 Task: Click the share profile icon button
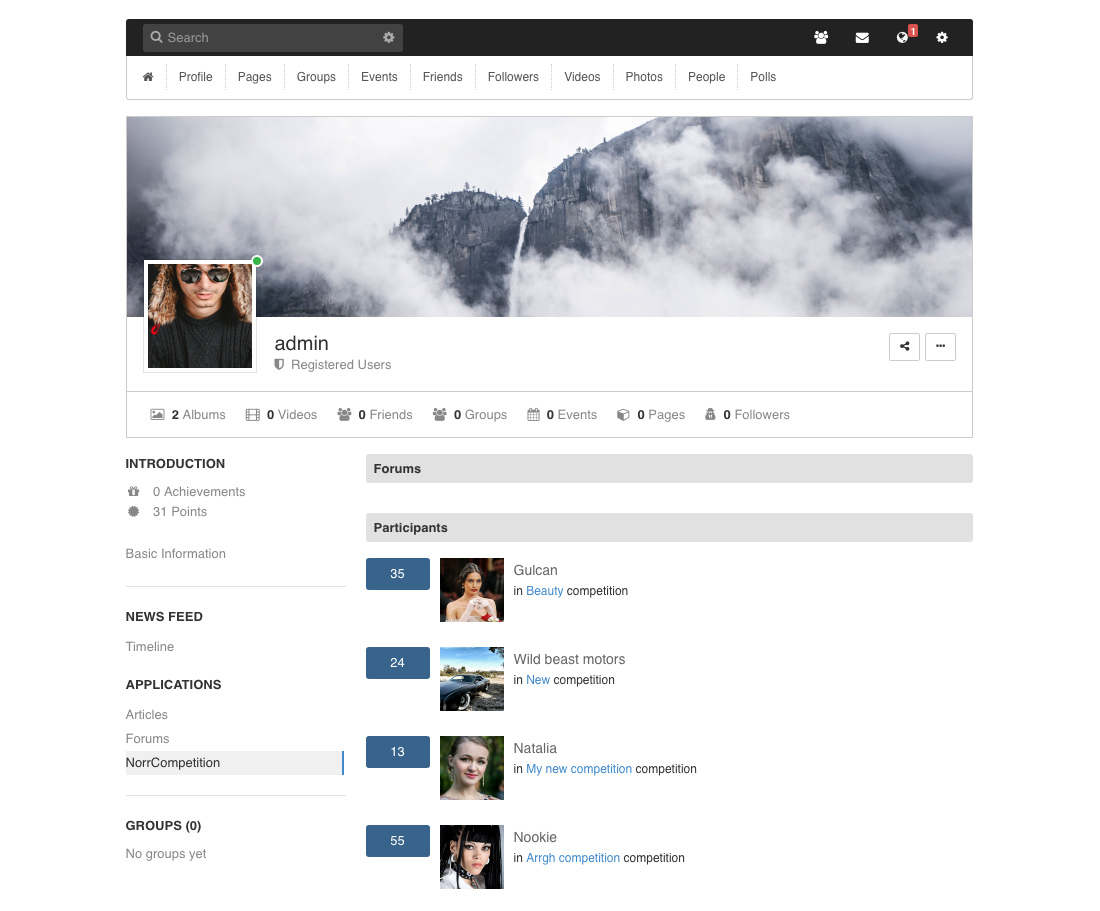[x=904, y=347]
